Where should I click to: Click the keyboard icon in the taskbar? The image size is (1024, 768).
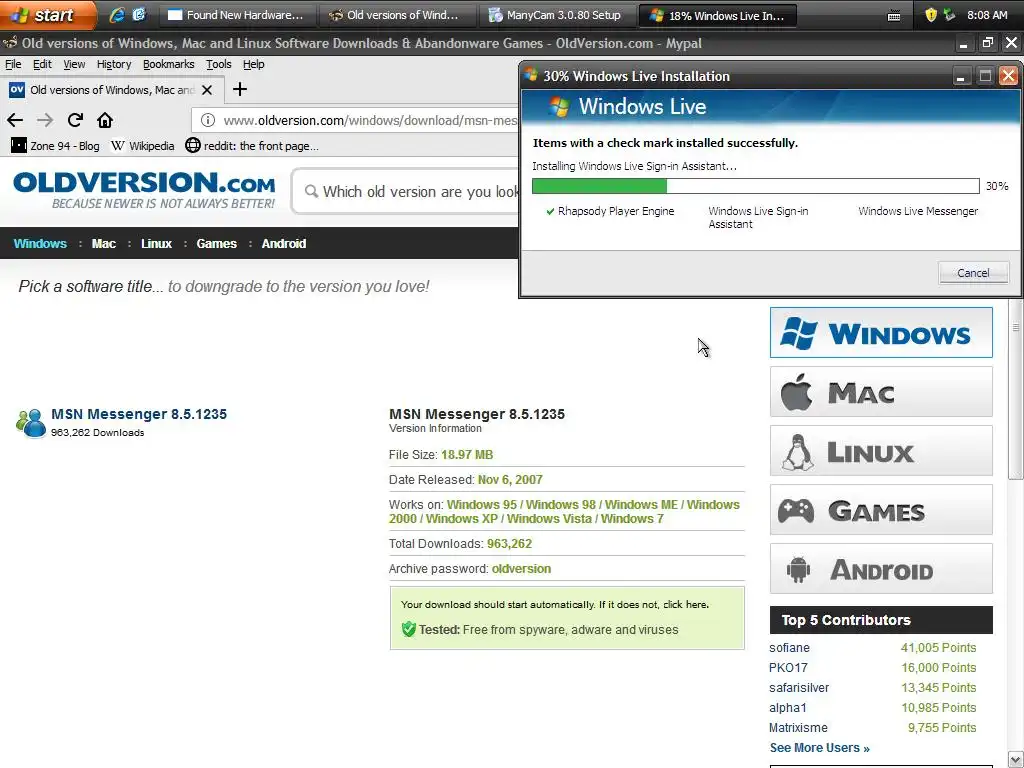click(894, 16)
